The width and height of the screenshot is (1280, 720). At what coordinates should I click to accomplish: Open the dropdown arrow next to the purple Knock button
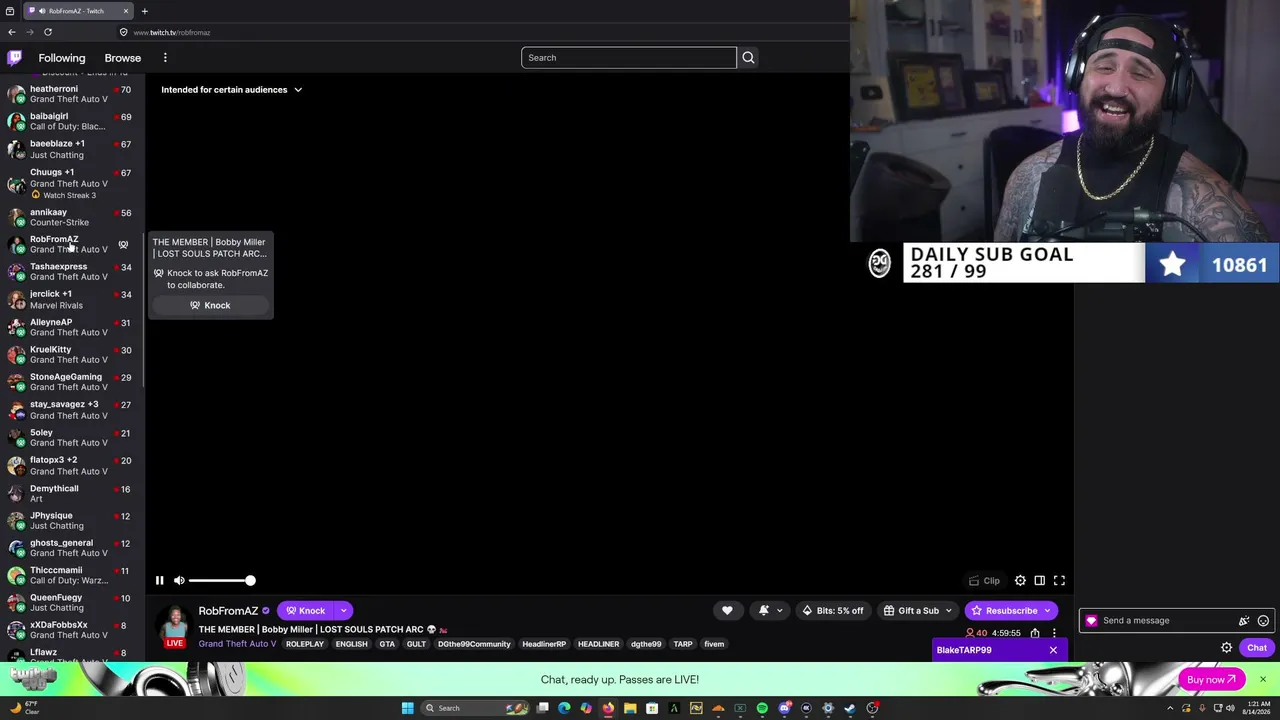pyautogui.click(x=343, y=611)
